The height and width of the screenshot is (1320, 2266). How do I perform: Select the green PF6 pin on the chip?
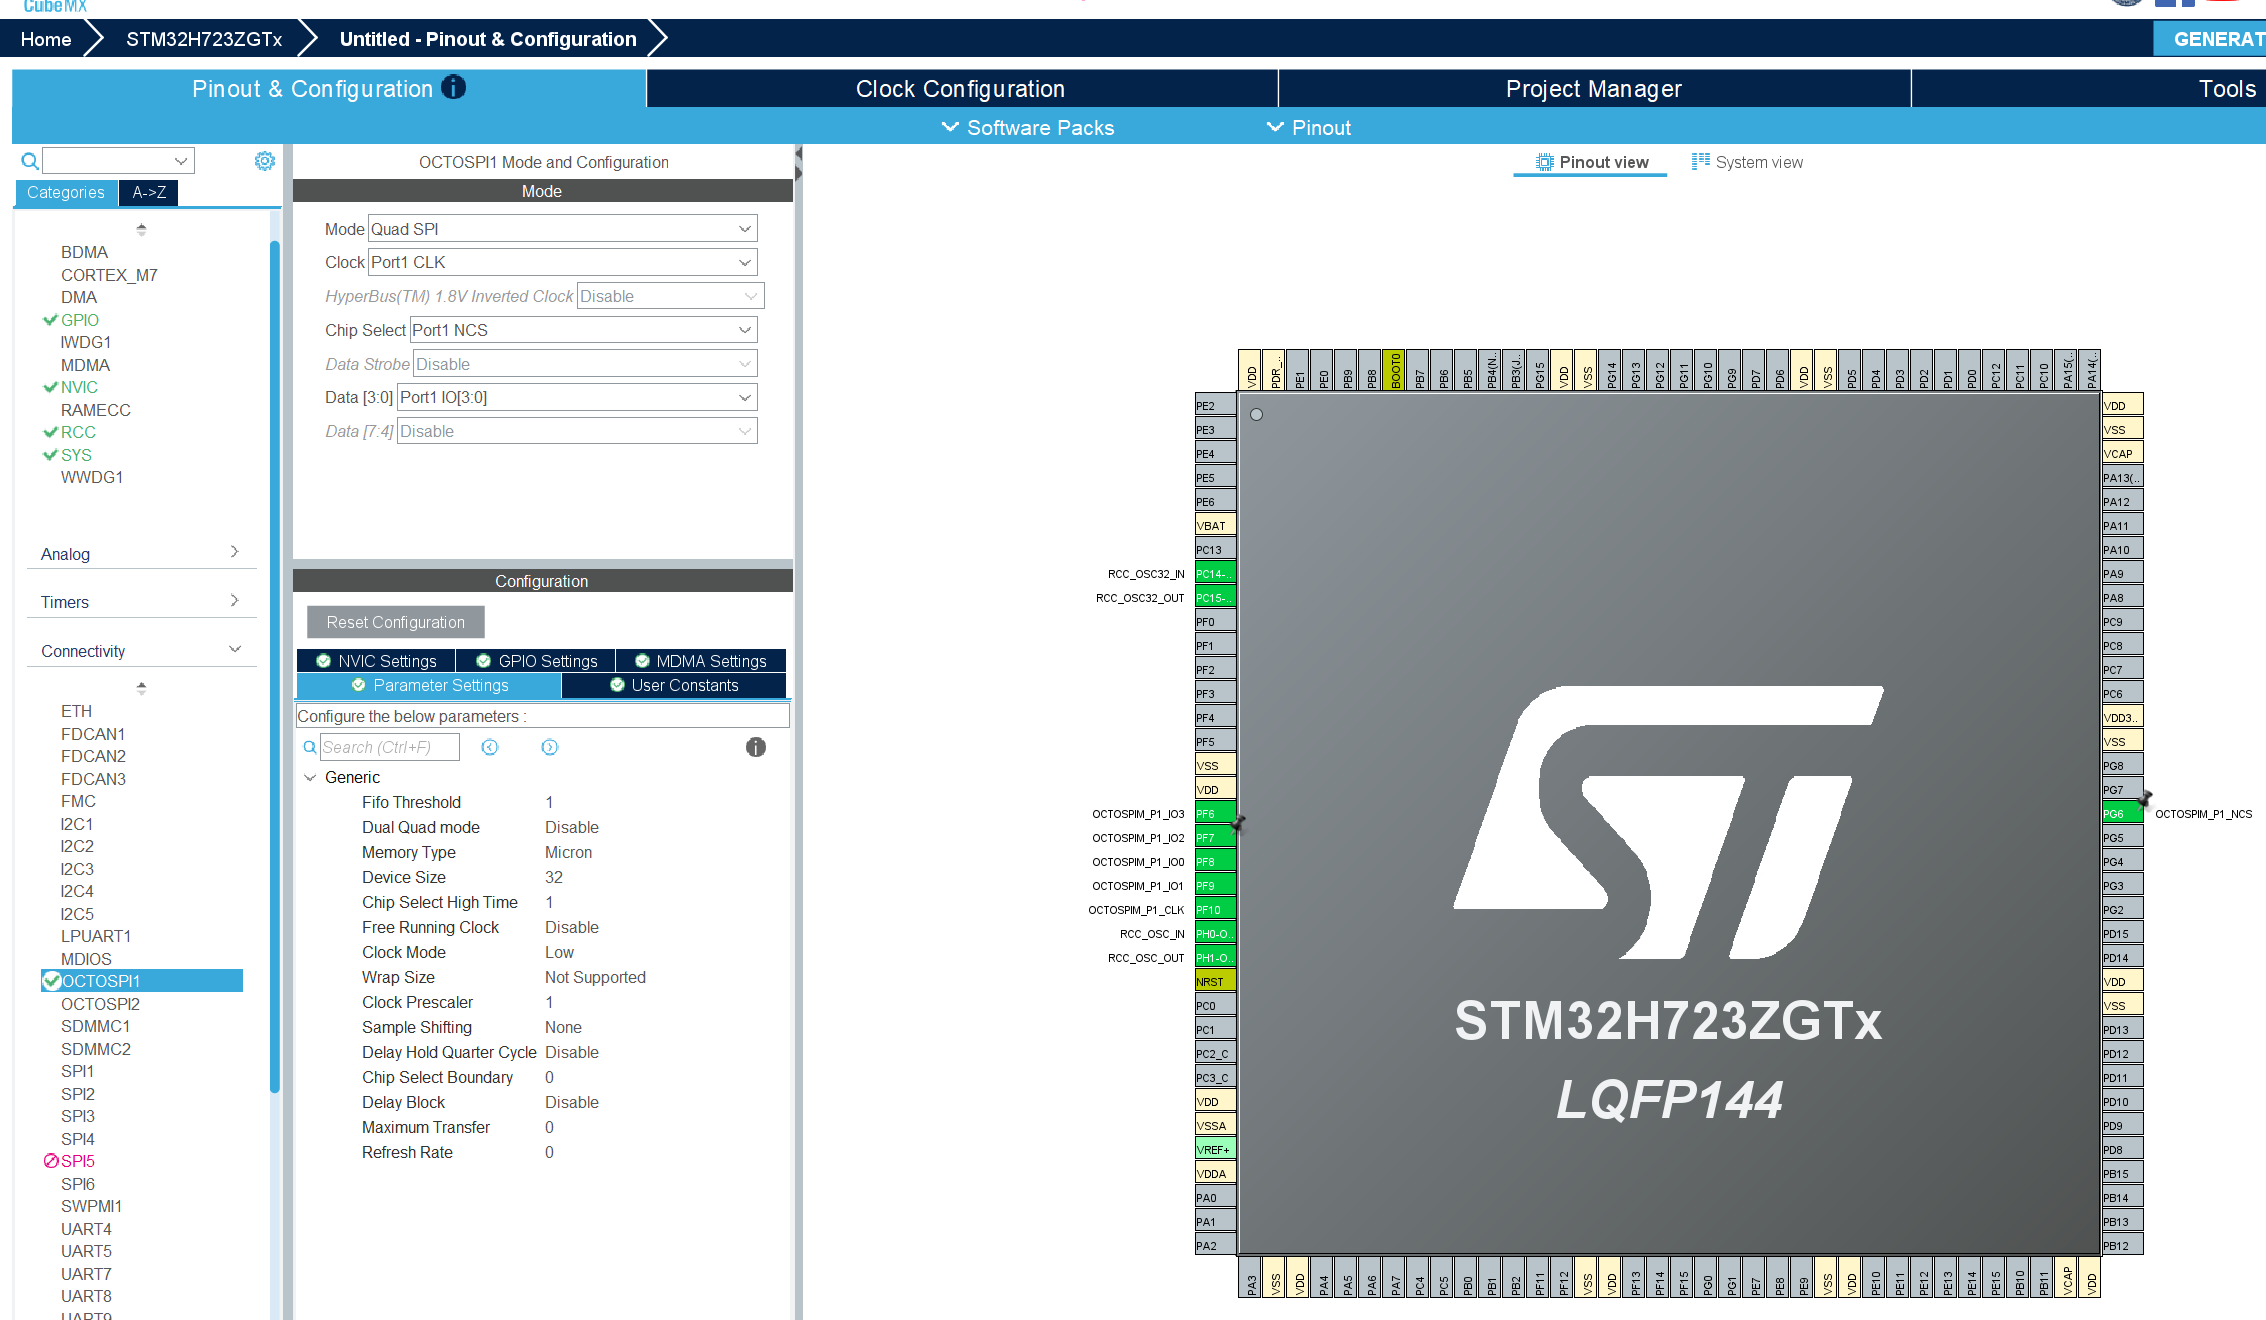tap(1215, 813)
